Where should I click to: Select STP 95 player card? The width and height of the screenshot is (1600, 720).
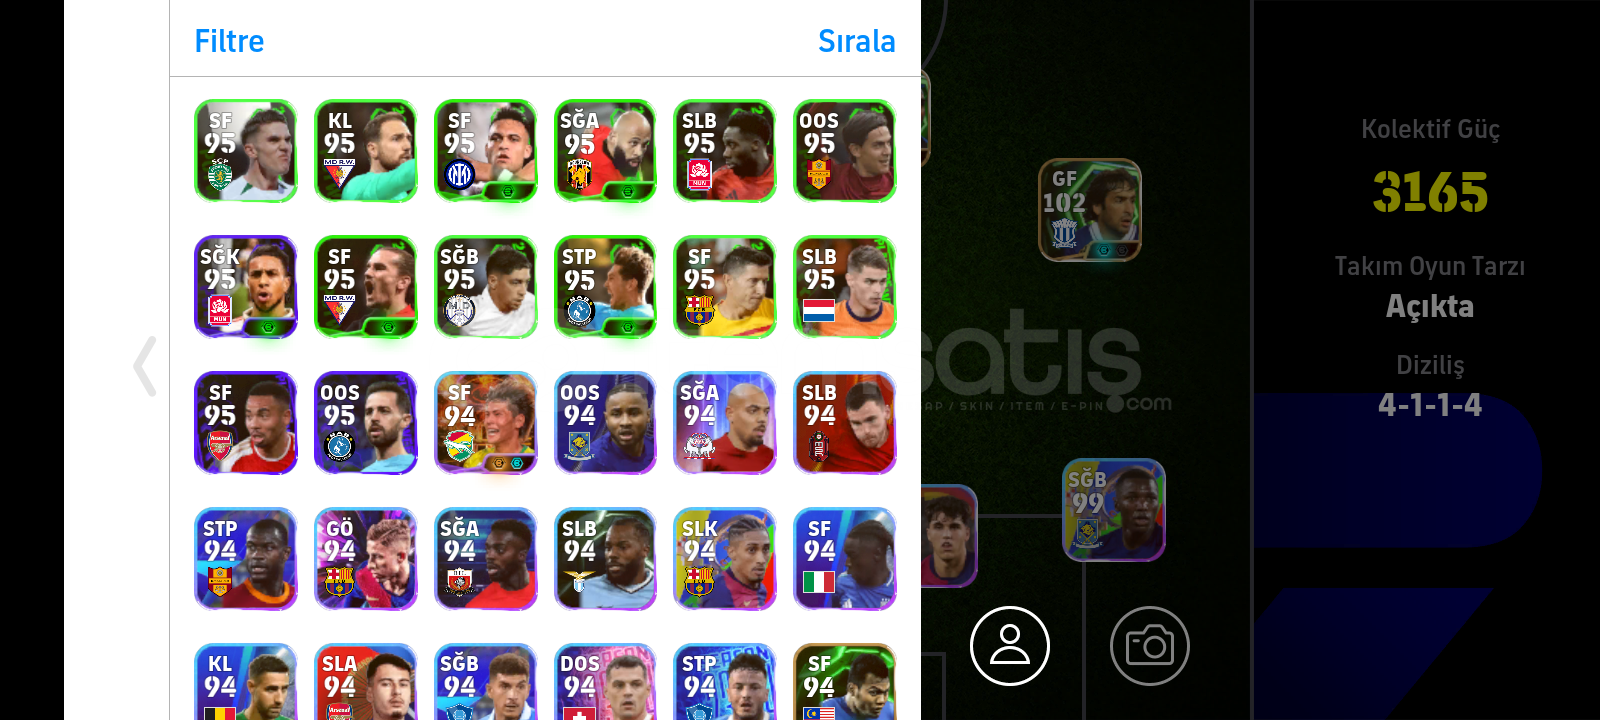click(605, 287)
